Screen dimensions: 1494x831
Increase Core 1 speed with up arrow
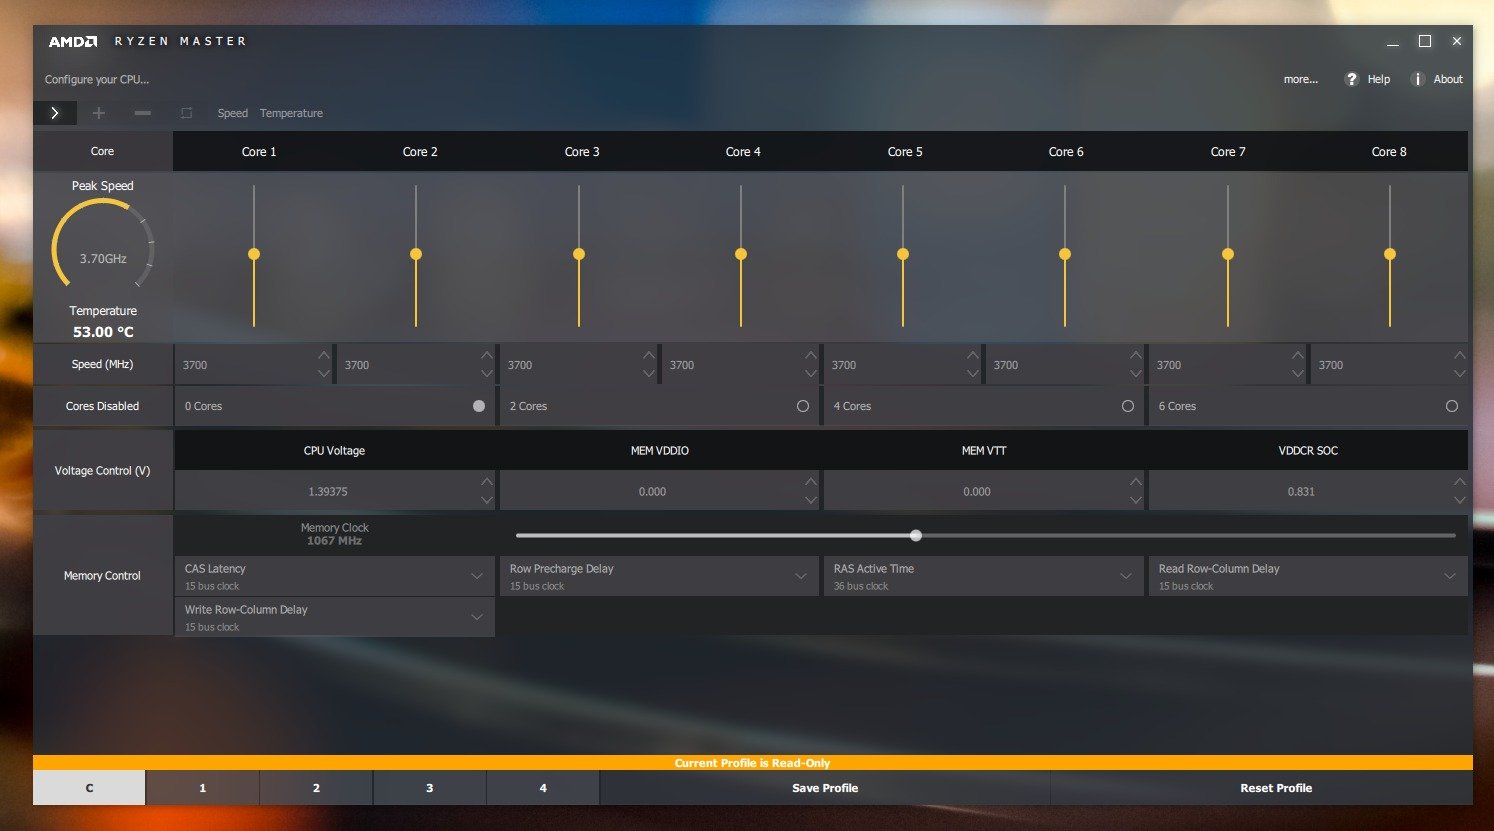point(324,355)
